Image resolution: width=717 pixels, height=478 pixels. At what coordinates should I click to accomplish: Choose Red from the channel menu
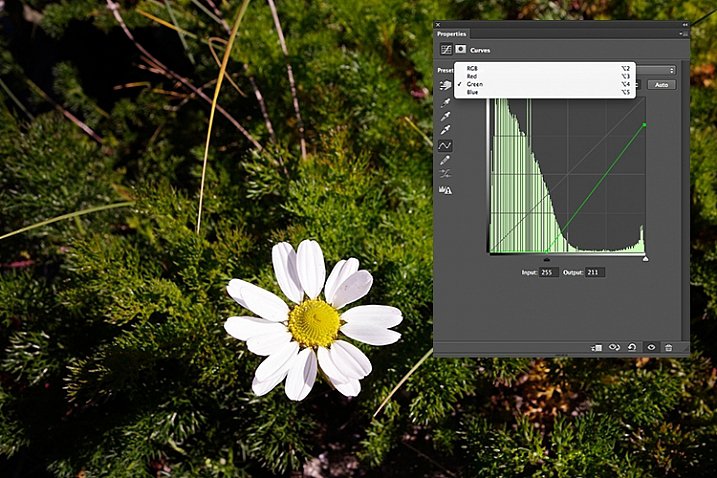[x=472, y=76]
